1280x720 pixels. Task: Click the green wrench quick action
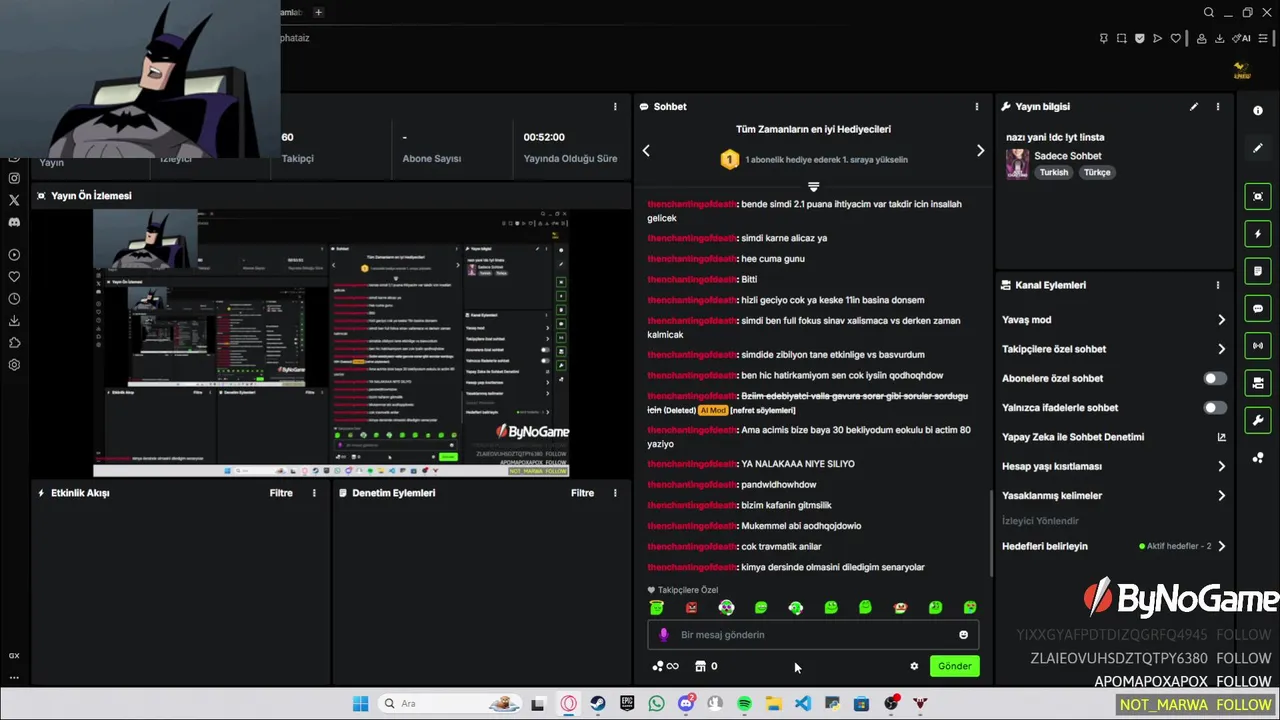(1258, 420)
